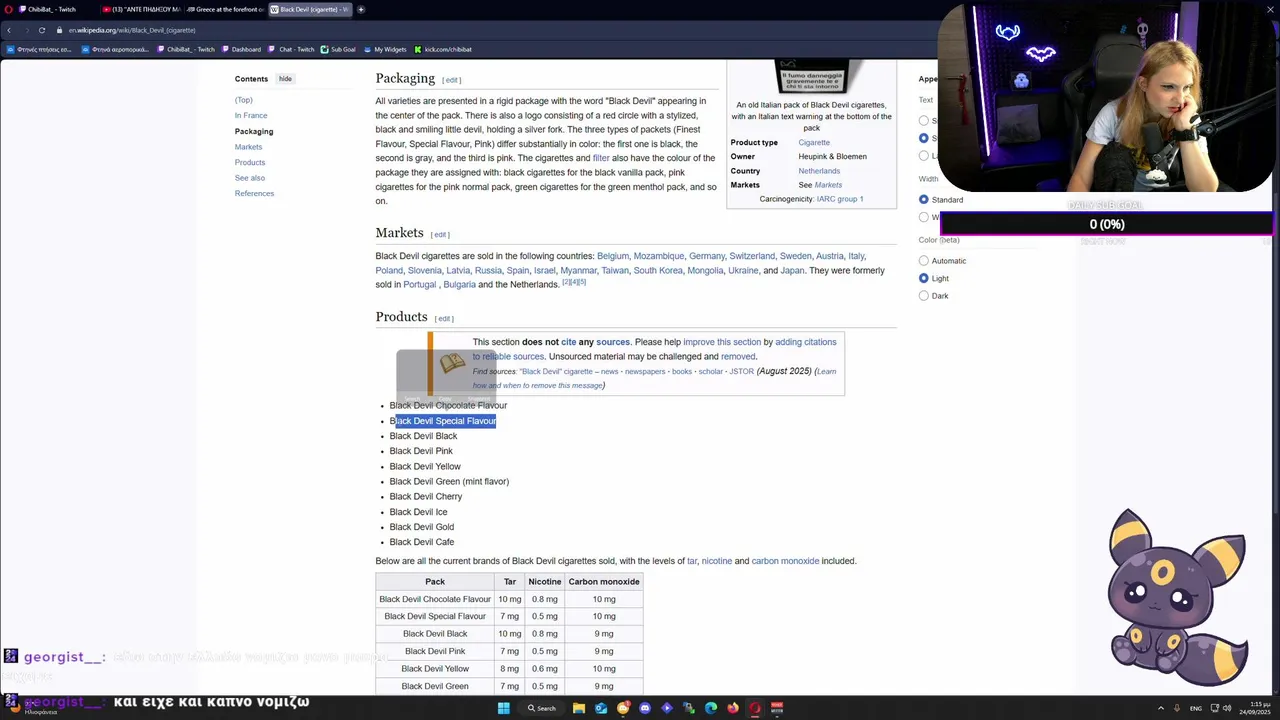The image size is (1280, 720).
Task: Click the browser forward arrow
Action: point(25,30)
